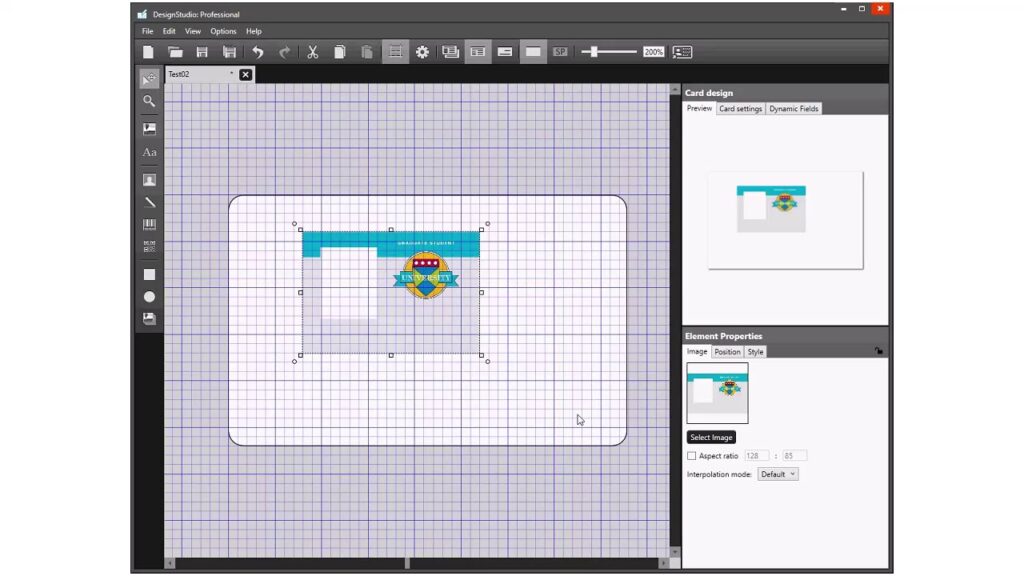Click the 200% zoom value field
The height and width of the screenshot is (576, 1024).
[x=653, y=52]
